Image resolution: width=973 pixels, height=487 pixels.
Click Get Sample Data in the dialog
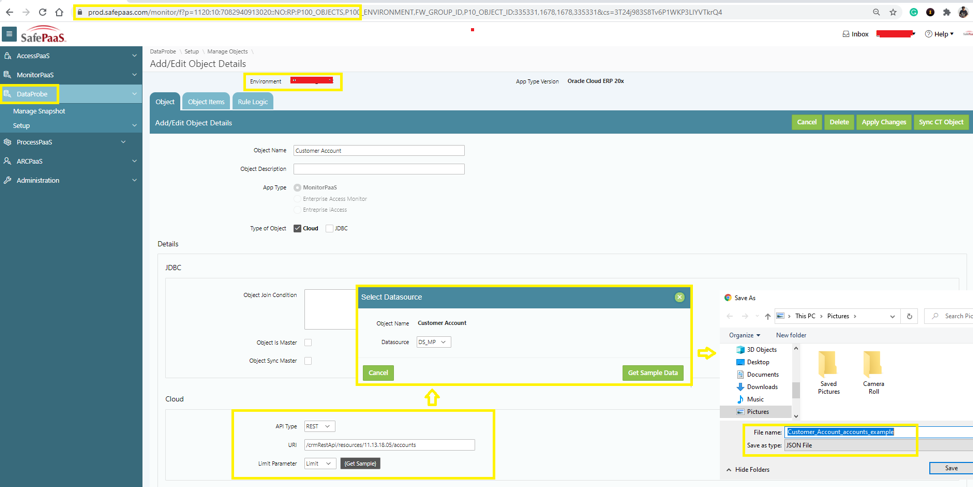pos(653,373)
